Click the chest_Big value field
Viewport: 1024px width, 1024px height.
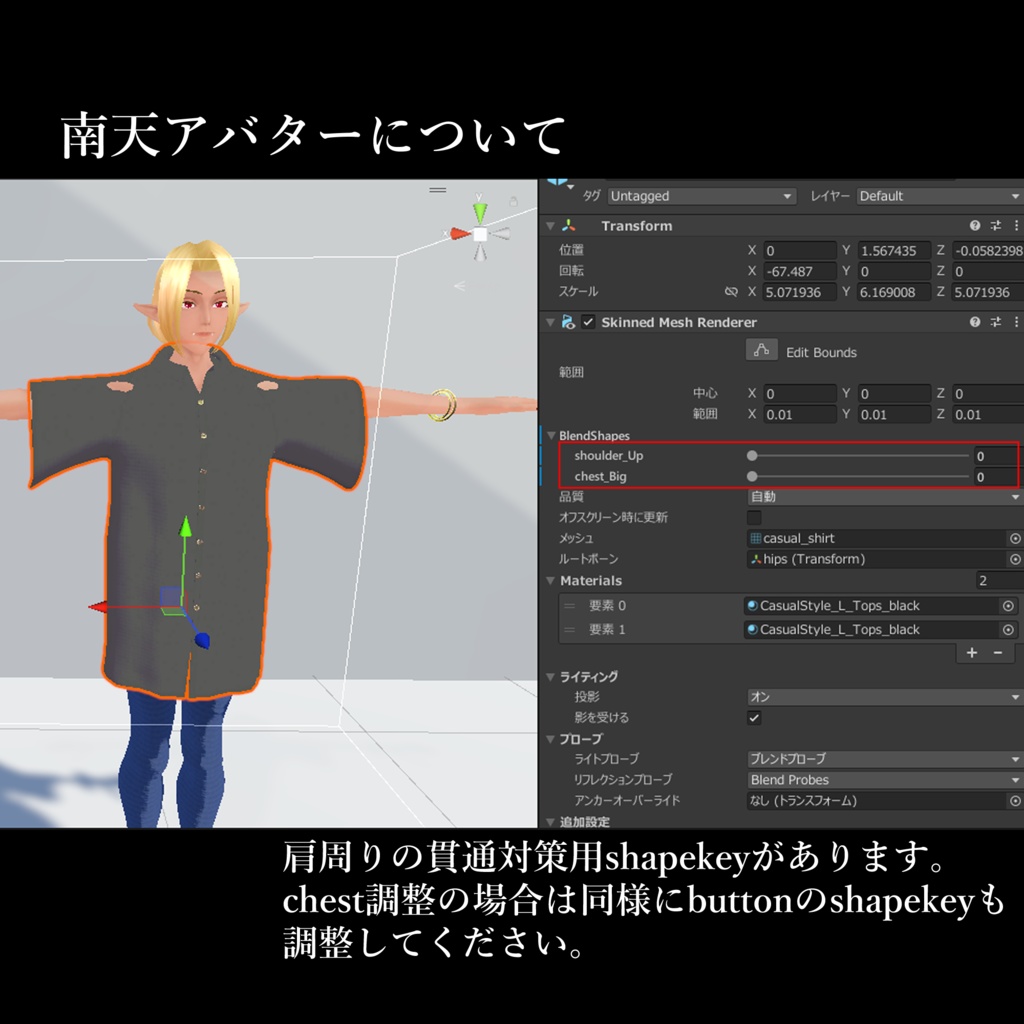pos(998,477)
